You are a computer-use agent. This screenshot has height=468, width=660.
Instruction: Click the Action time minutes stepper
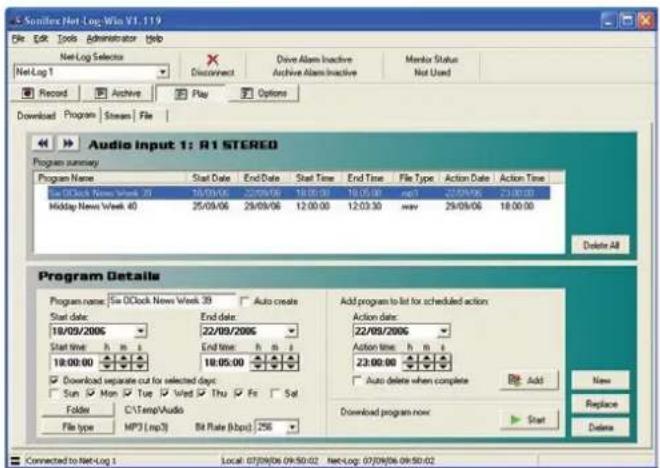click(x=427, y=362)
